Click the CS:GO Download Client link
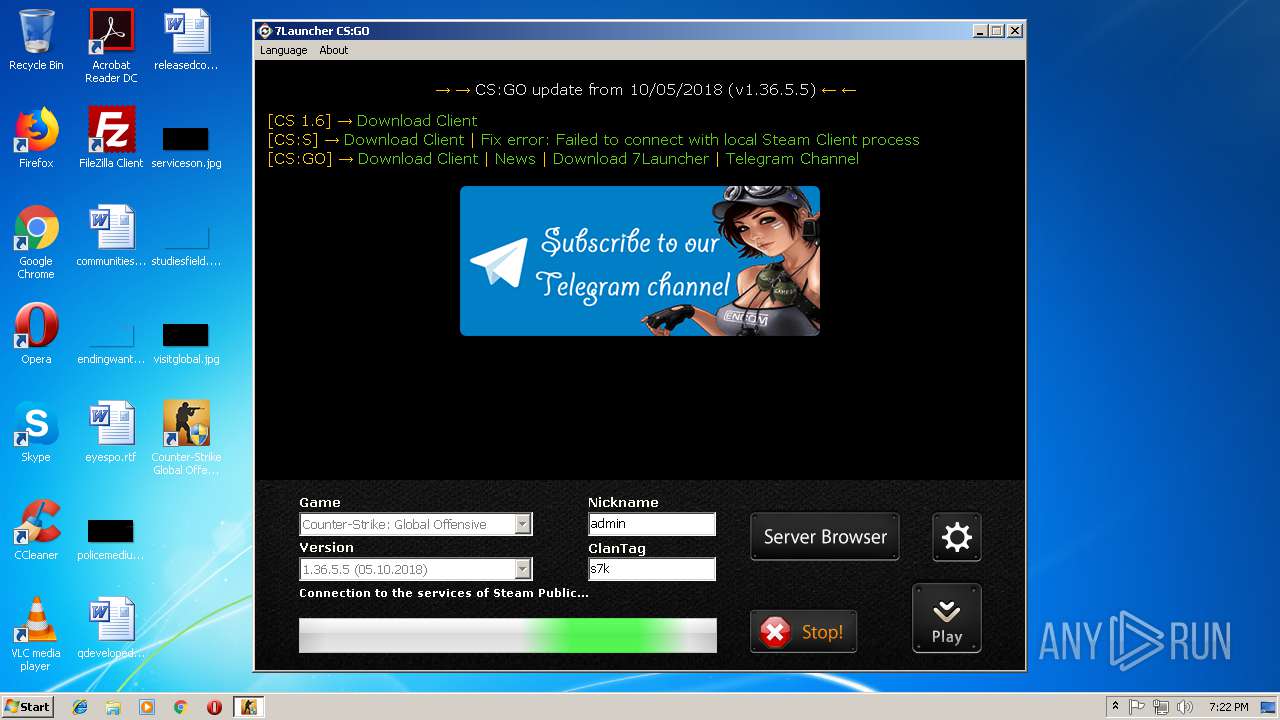Viewport: 1280px width, 720px height. (418, 159)
